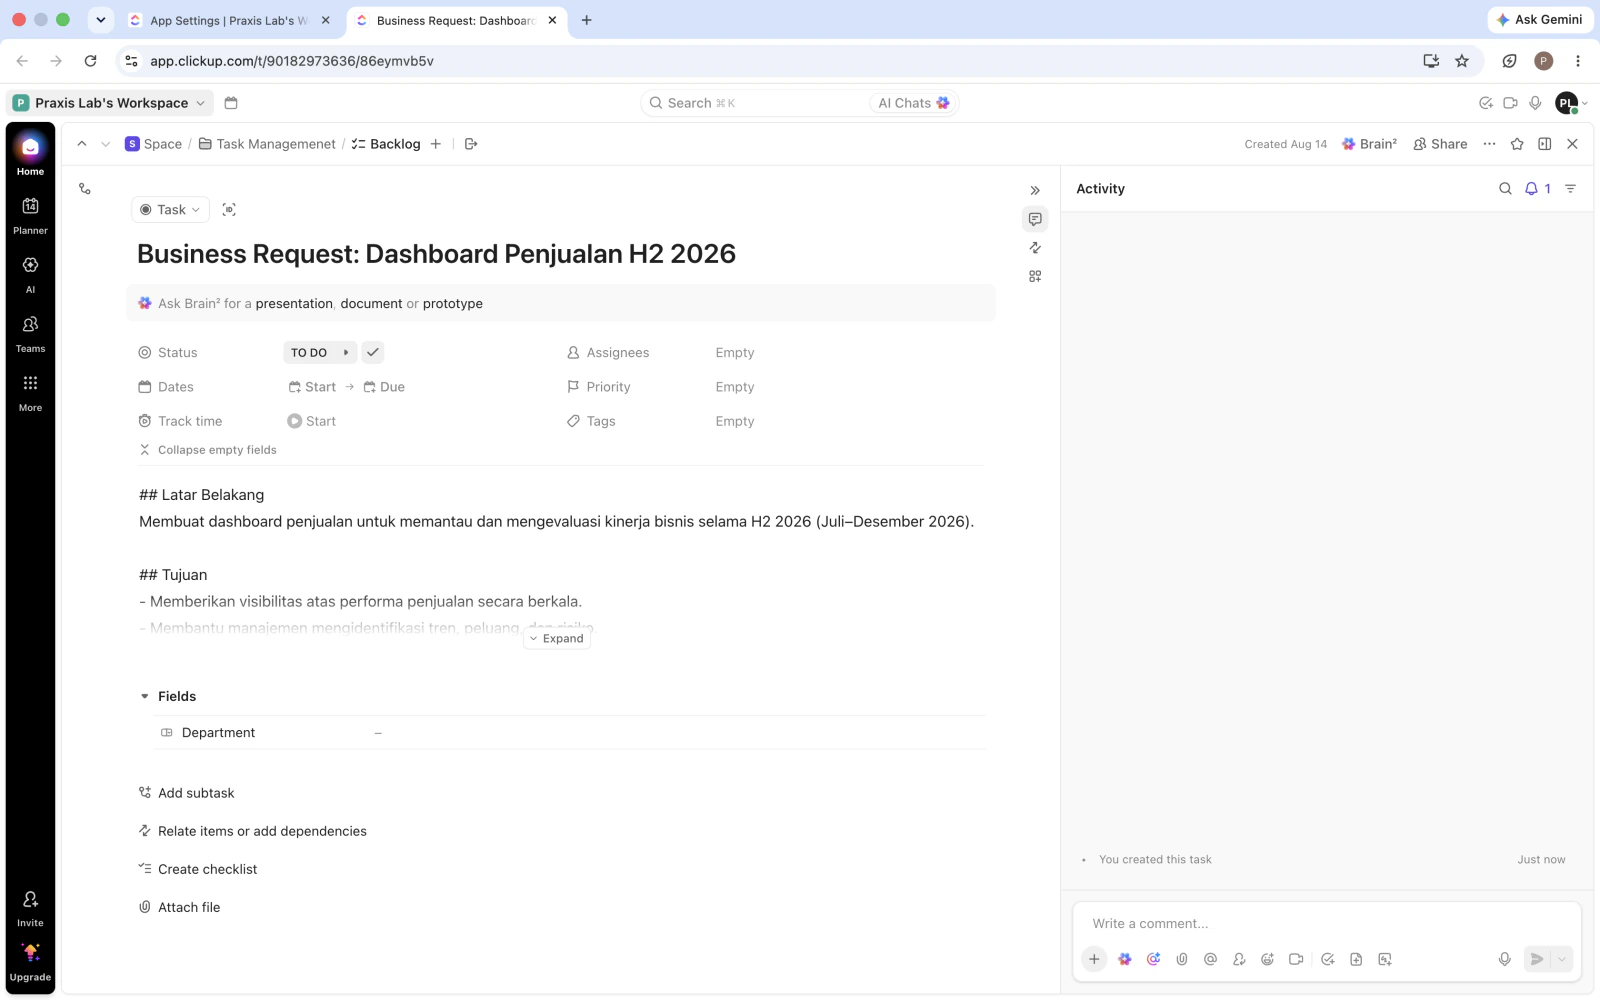Open the Chrome tab search dropdown

tap(100, 20)
